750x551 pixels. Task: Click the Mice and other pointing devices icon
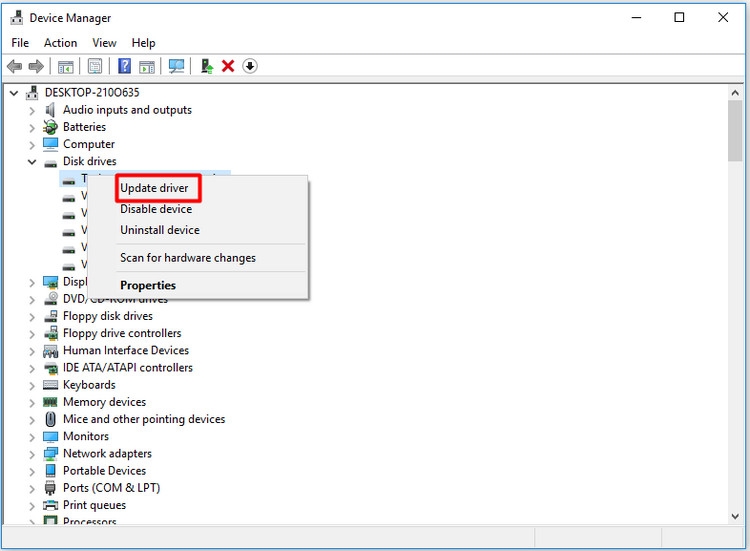click(50, 419)
